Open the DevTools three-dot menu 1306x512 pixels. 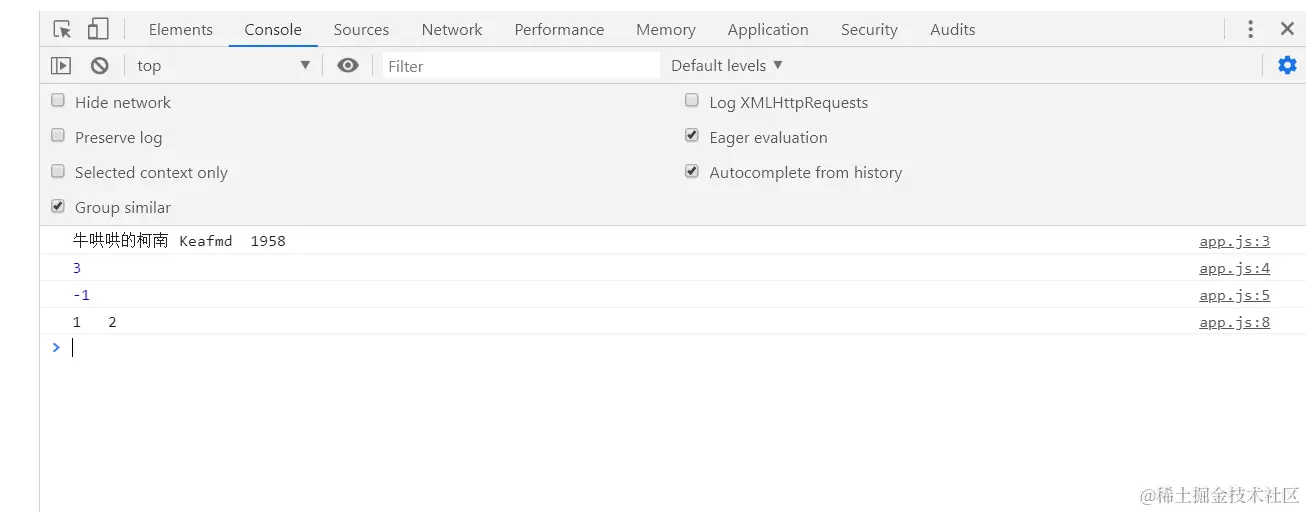[x=1250, y=29]
